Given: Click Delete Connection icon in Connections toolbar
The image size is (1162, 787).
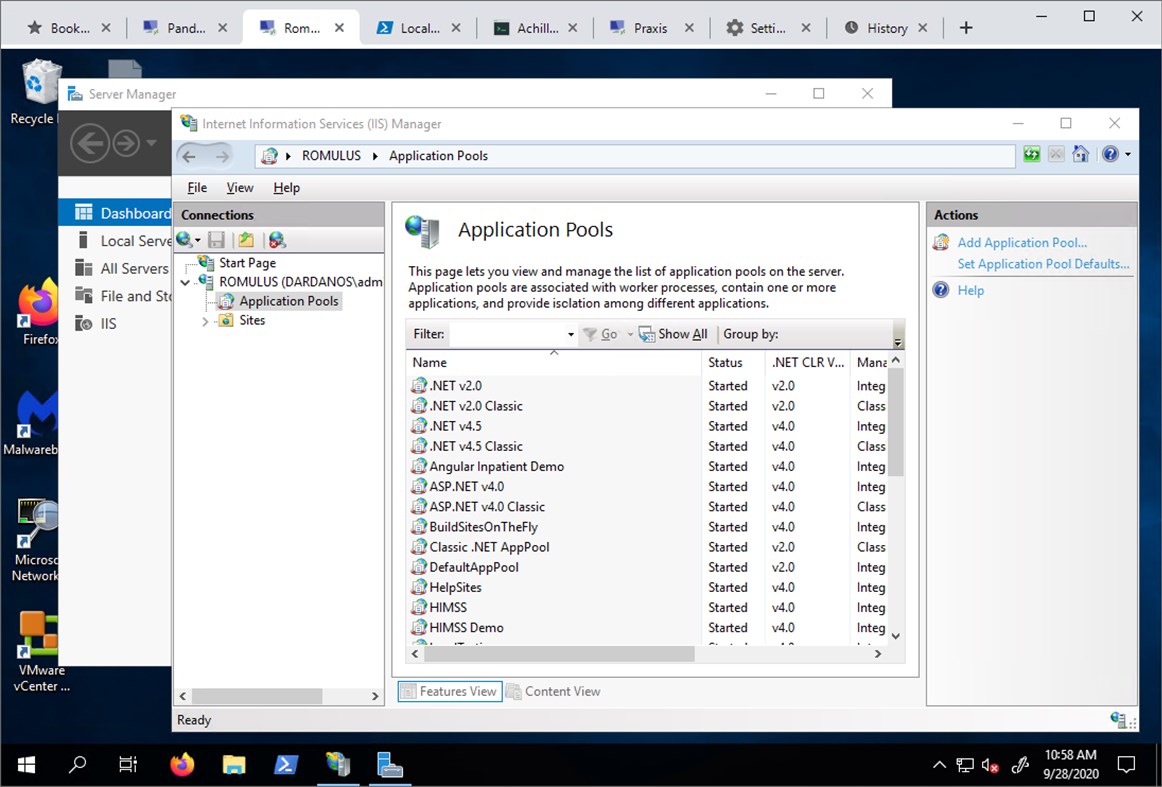Looking at the screenshot, I should tap(277, 239).
